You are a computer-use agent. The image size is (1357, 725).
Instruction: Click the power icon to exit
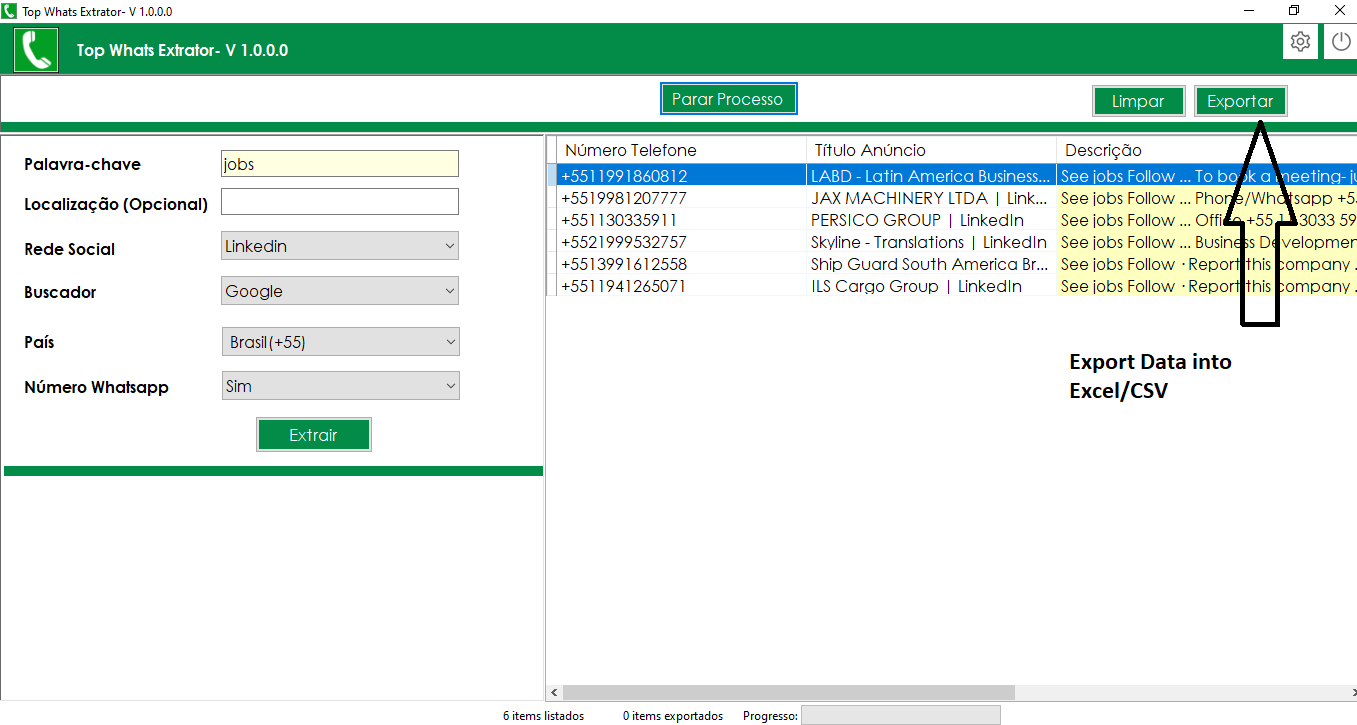[x=1341, y=42]
